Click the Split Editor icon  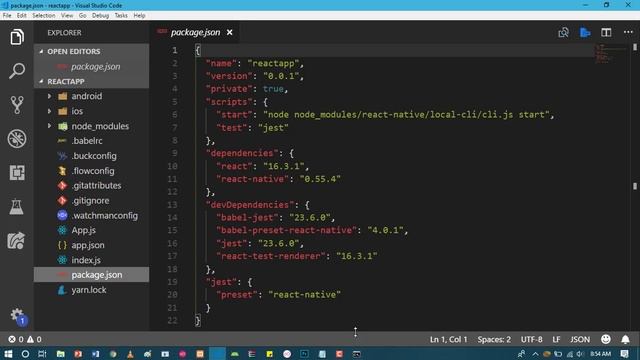coord(606,33)
